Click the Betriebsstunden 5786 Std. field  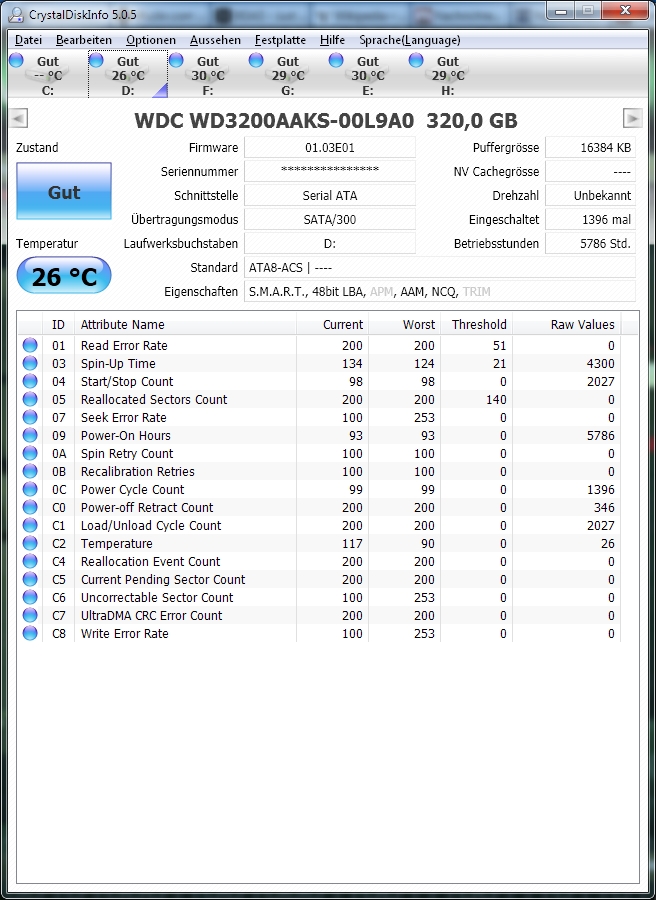[590, 243]
